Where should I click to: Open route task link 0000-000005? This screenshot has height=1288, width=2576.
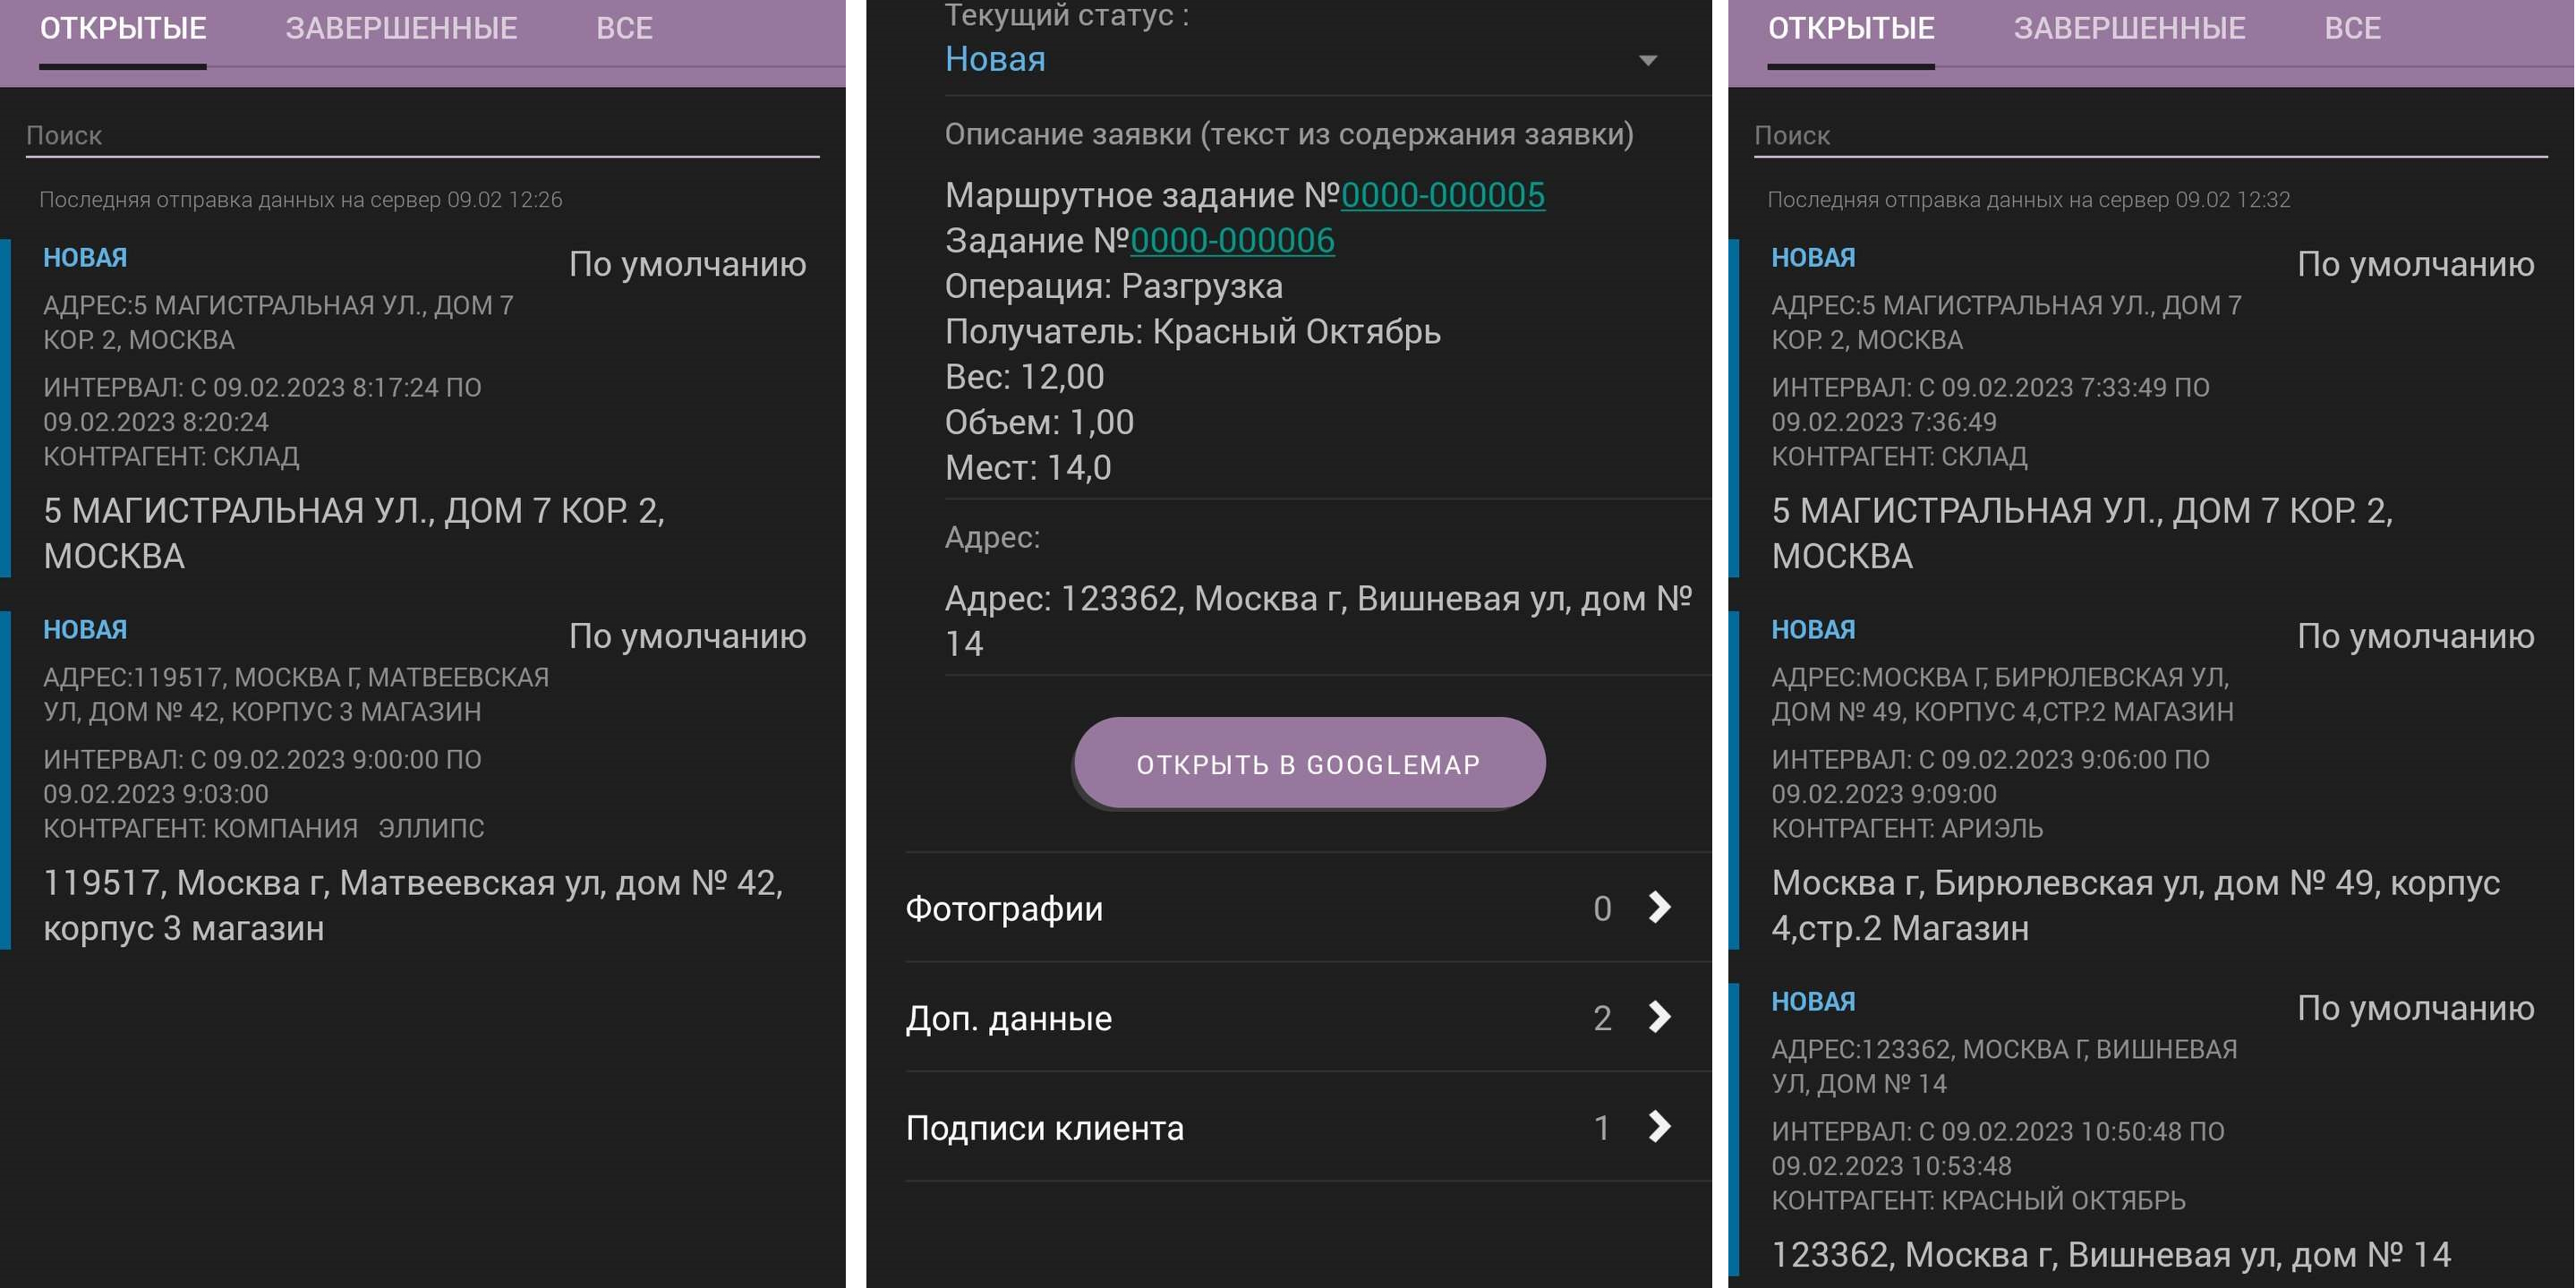coord(1442,196)
